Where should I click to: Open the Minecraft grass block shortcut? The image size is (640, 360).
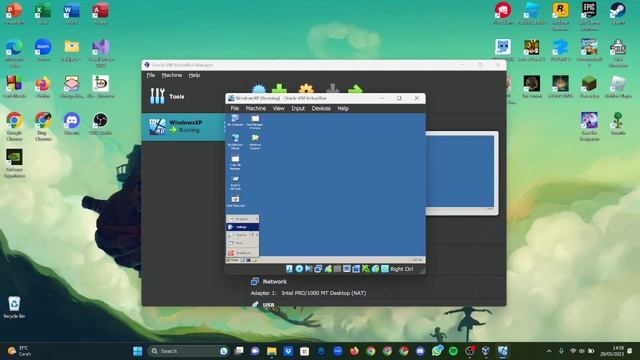[589, 87]
